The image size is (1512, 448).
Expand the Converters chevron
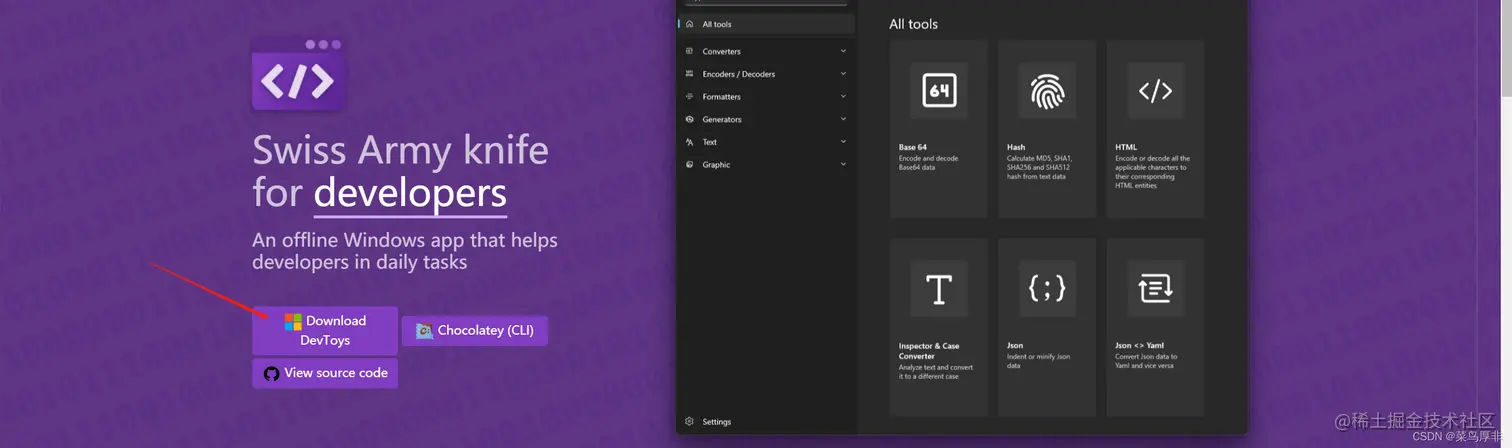843,51
